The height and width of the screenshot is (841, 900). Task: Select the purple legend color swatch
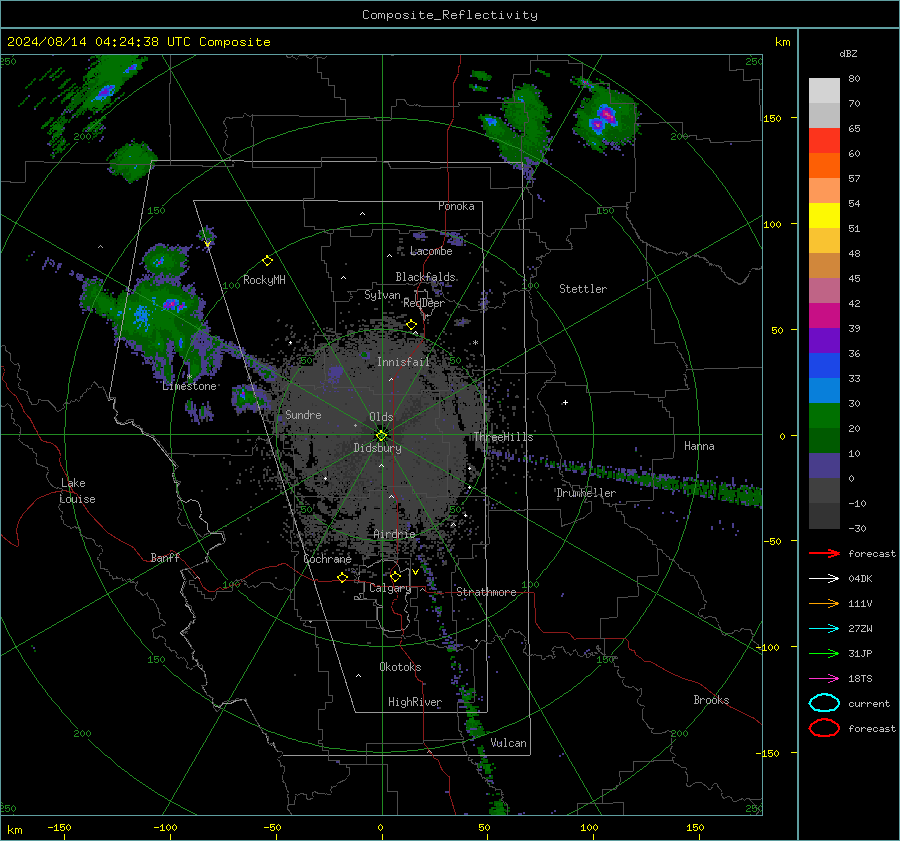coord(824,340)
